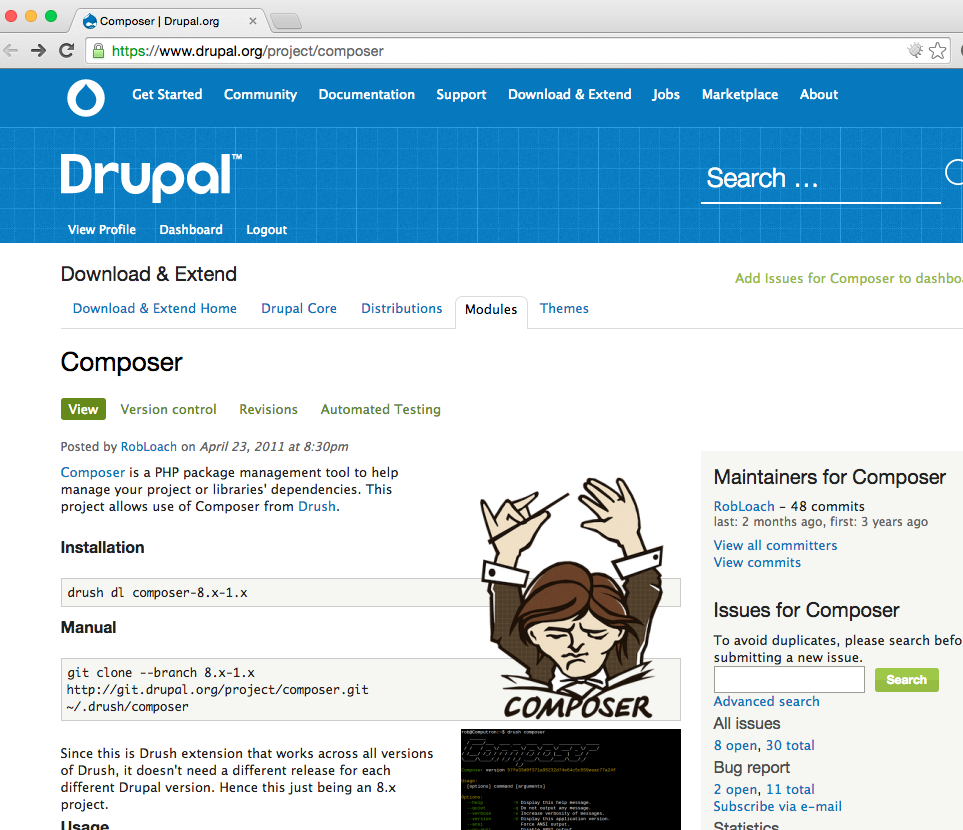
Task: Click the View Profile link
Action: (102, 230)
